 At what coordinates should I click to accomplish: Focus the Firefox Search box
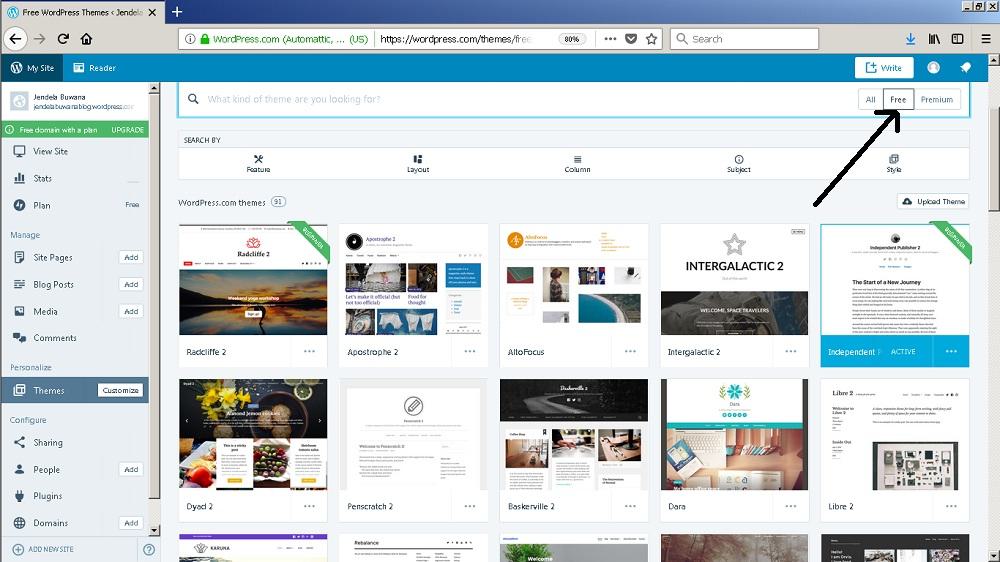(x=744, y=39)
